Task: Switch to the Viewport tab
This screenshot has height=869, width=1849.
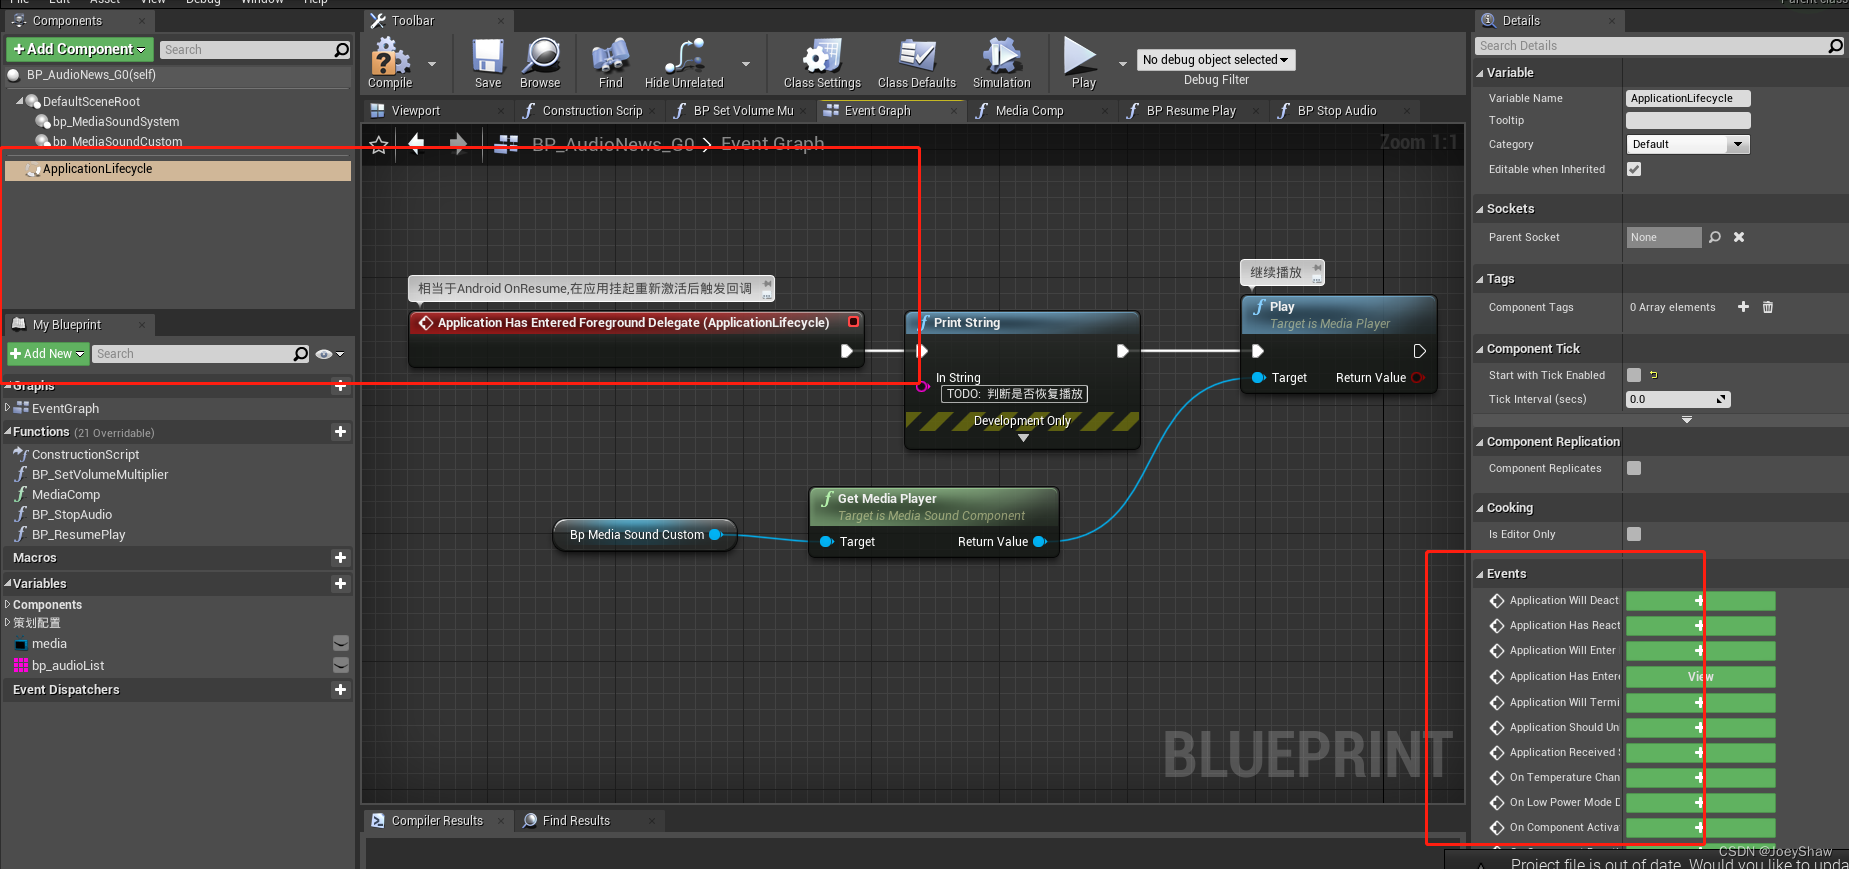Action: (416, 111)
